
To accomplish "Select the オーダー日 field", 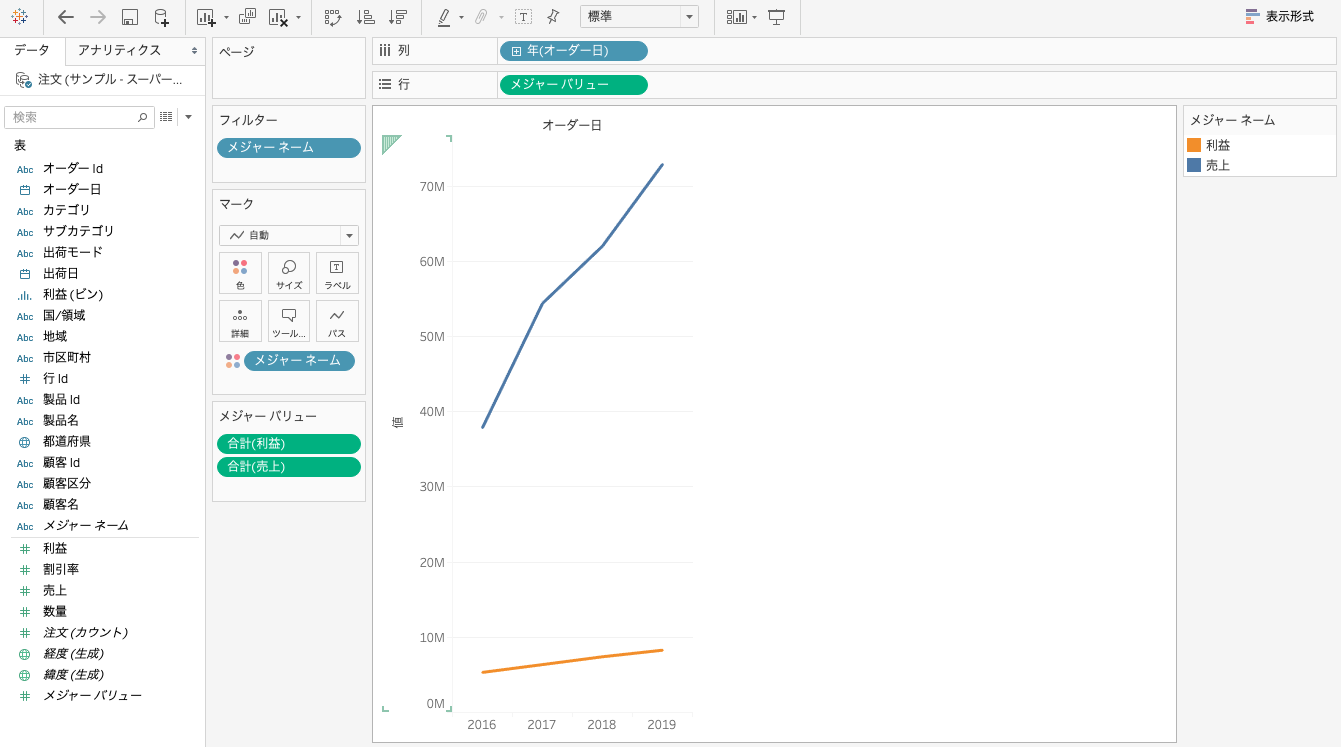I will [72, 189].
